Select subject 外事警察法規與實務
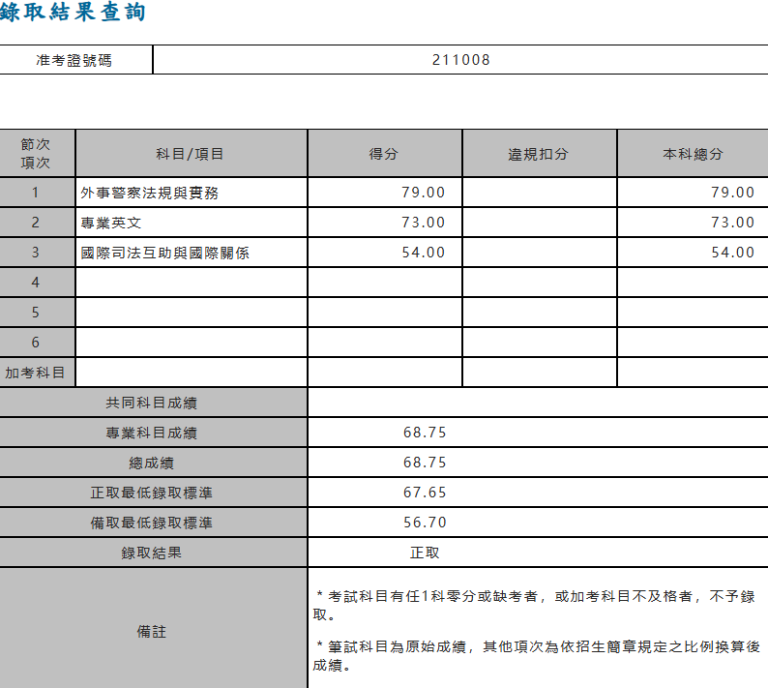 point(149,193)
